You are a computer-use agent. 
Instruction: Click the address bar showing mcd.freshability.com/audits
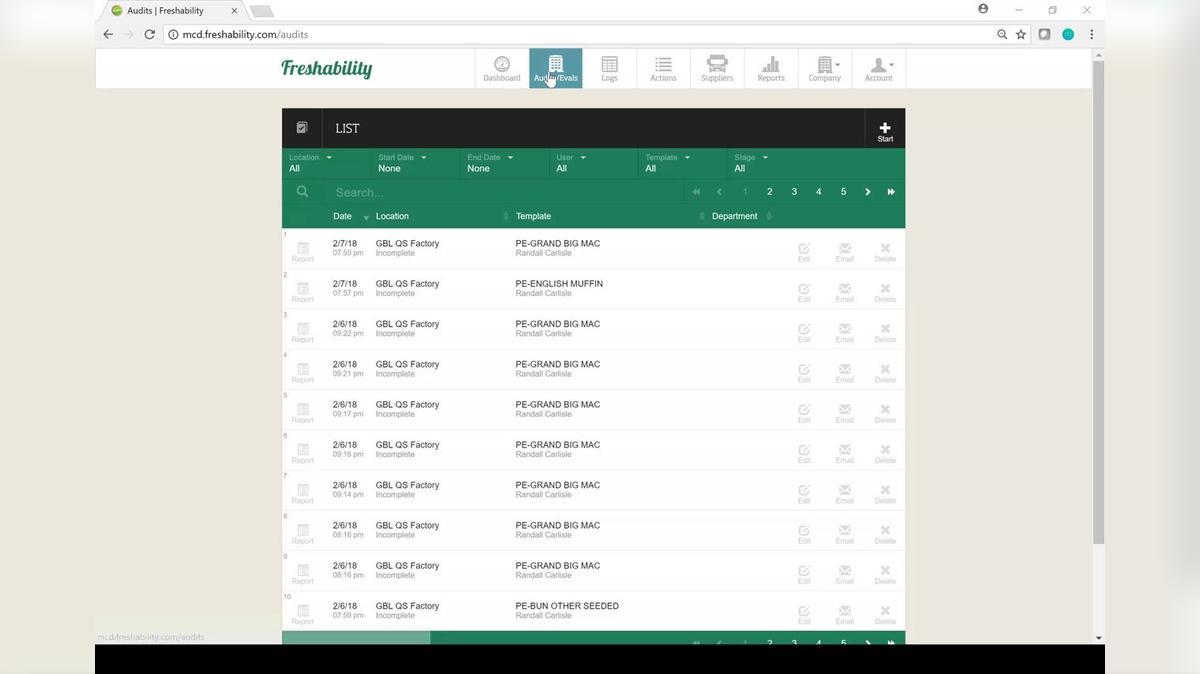click(x=580, y=34)
